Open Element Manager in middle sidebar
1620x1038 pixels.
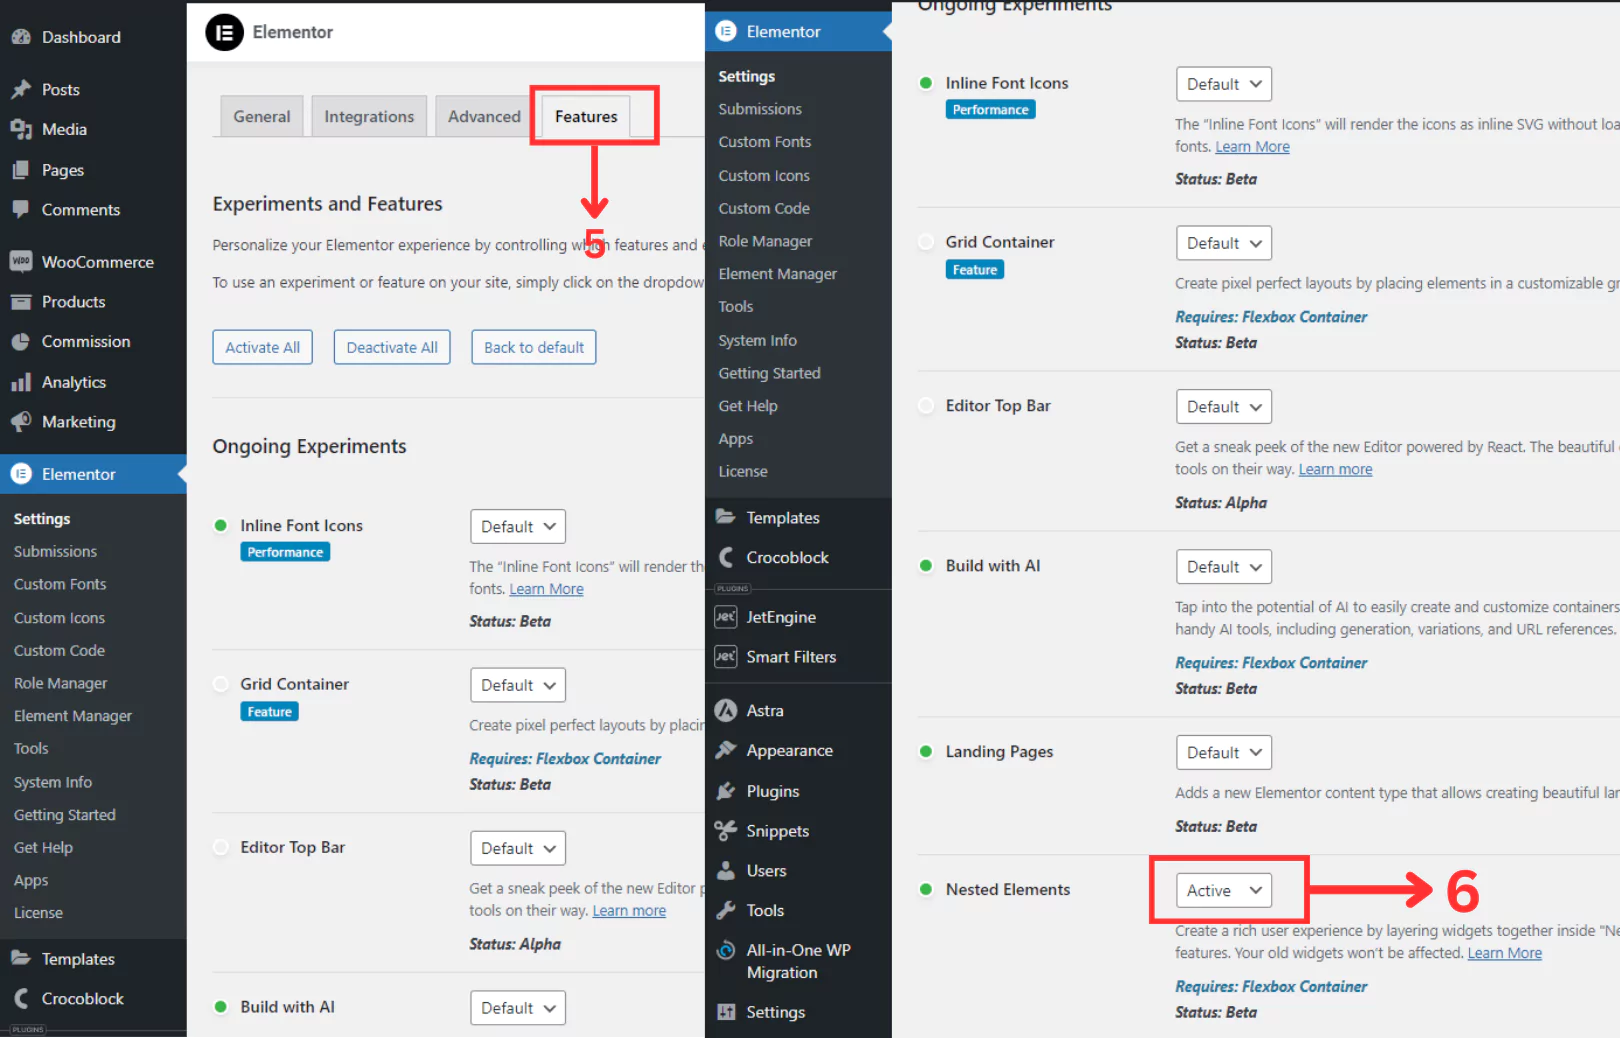777,274
